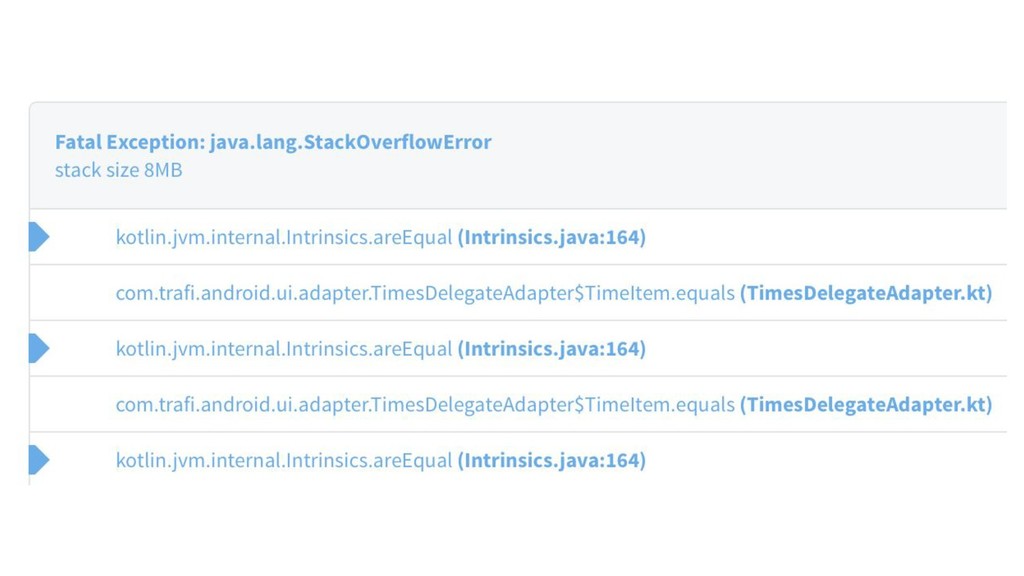Click TimeItem.equals in the second TimesDelegateAdapter frame
This screenshot has height=576, width=1024.
tap(660, 404)
